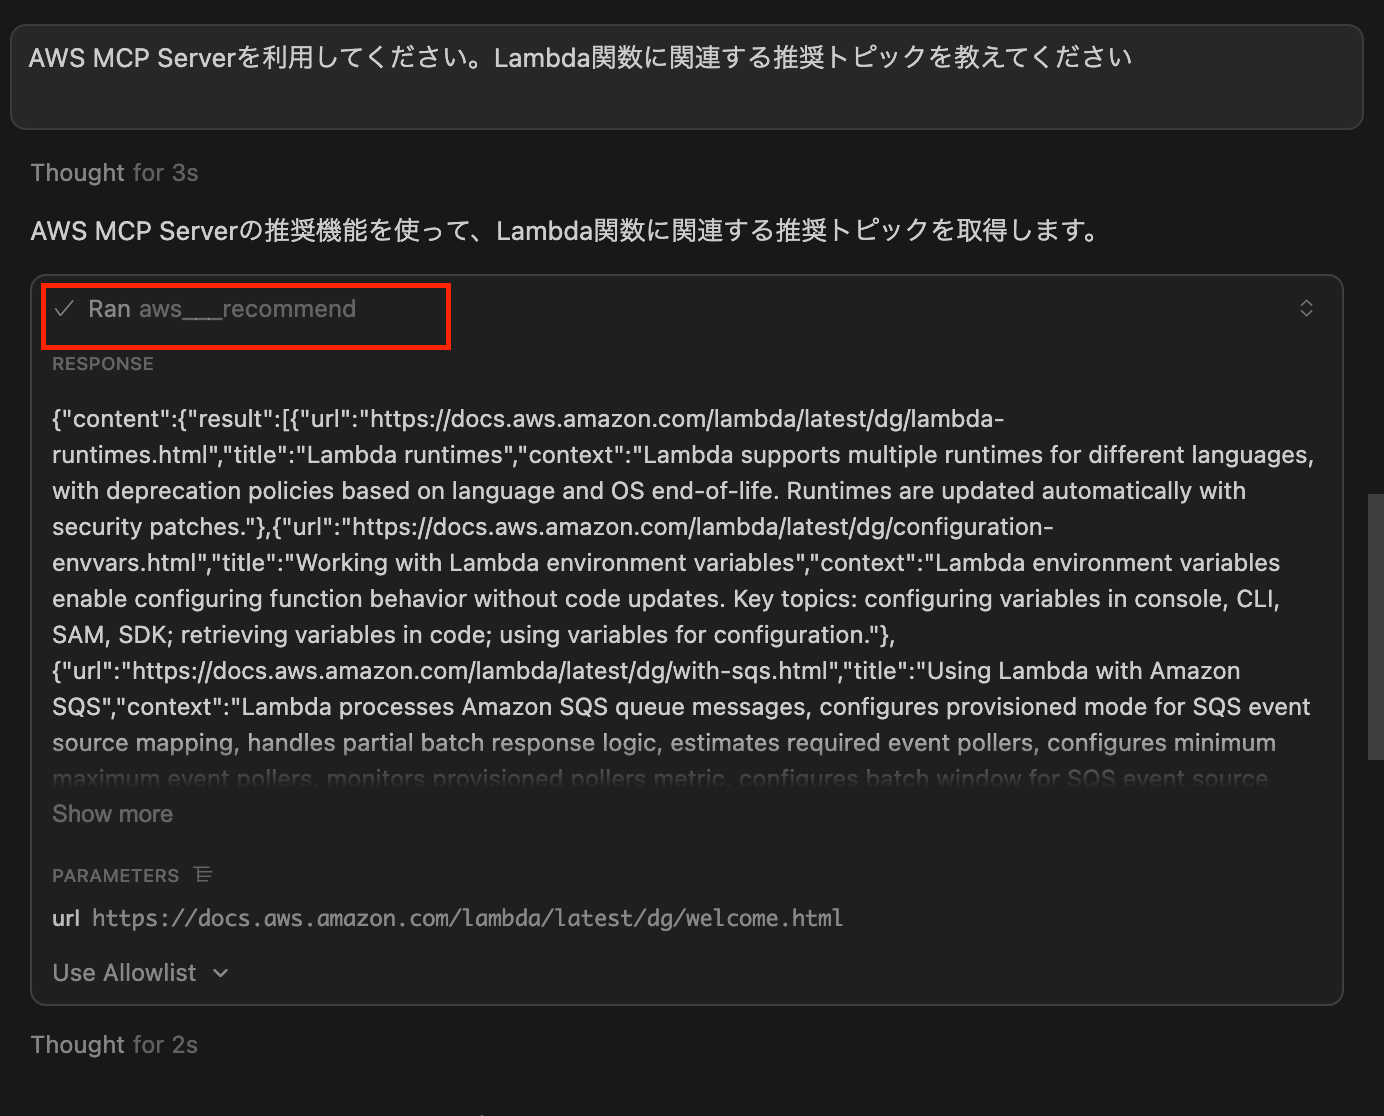
Task: Collapse the tool call with the up-down chevron
Action: 1306,308
